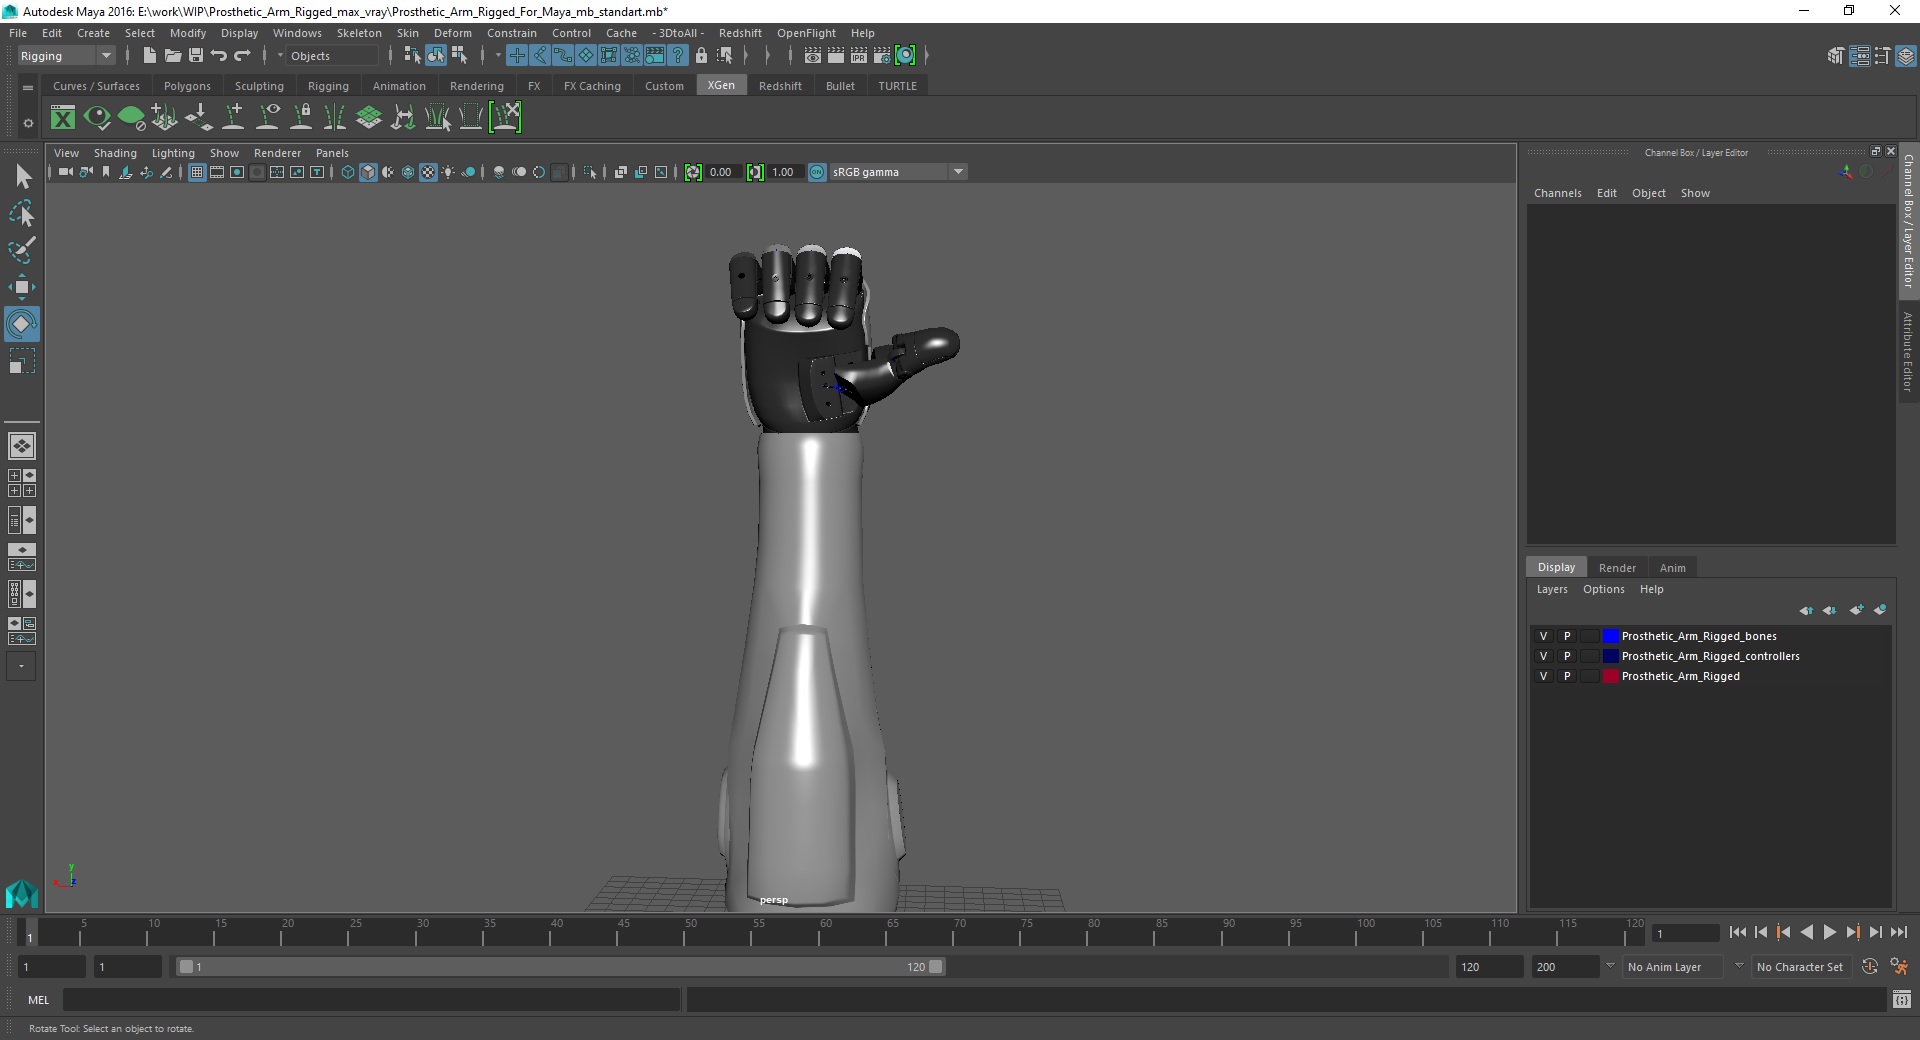
Task: Open Animation Preferences icon
Action: [1899, 967]
